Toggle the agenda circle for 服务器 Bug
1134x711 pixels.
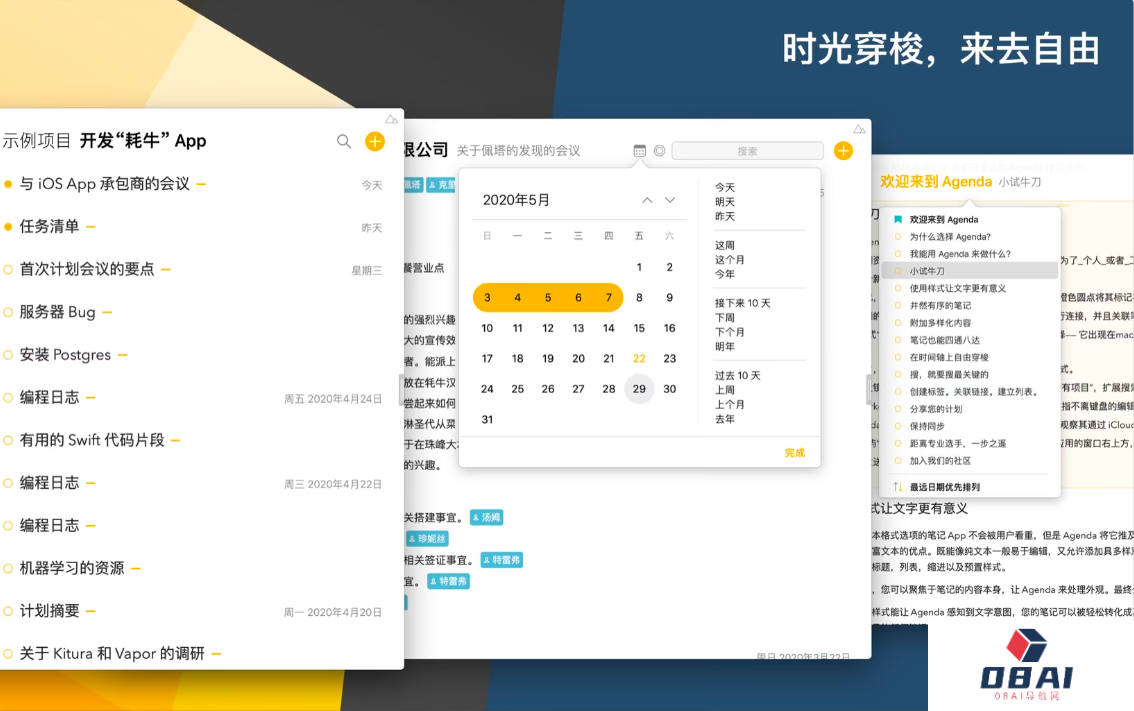8,312
